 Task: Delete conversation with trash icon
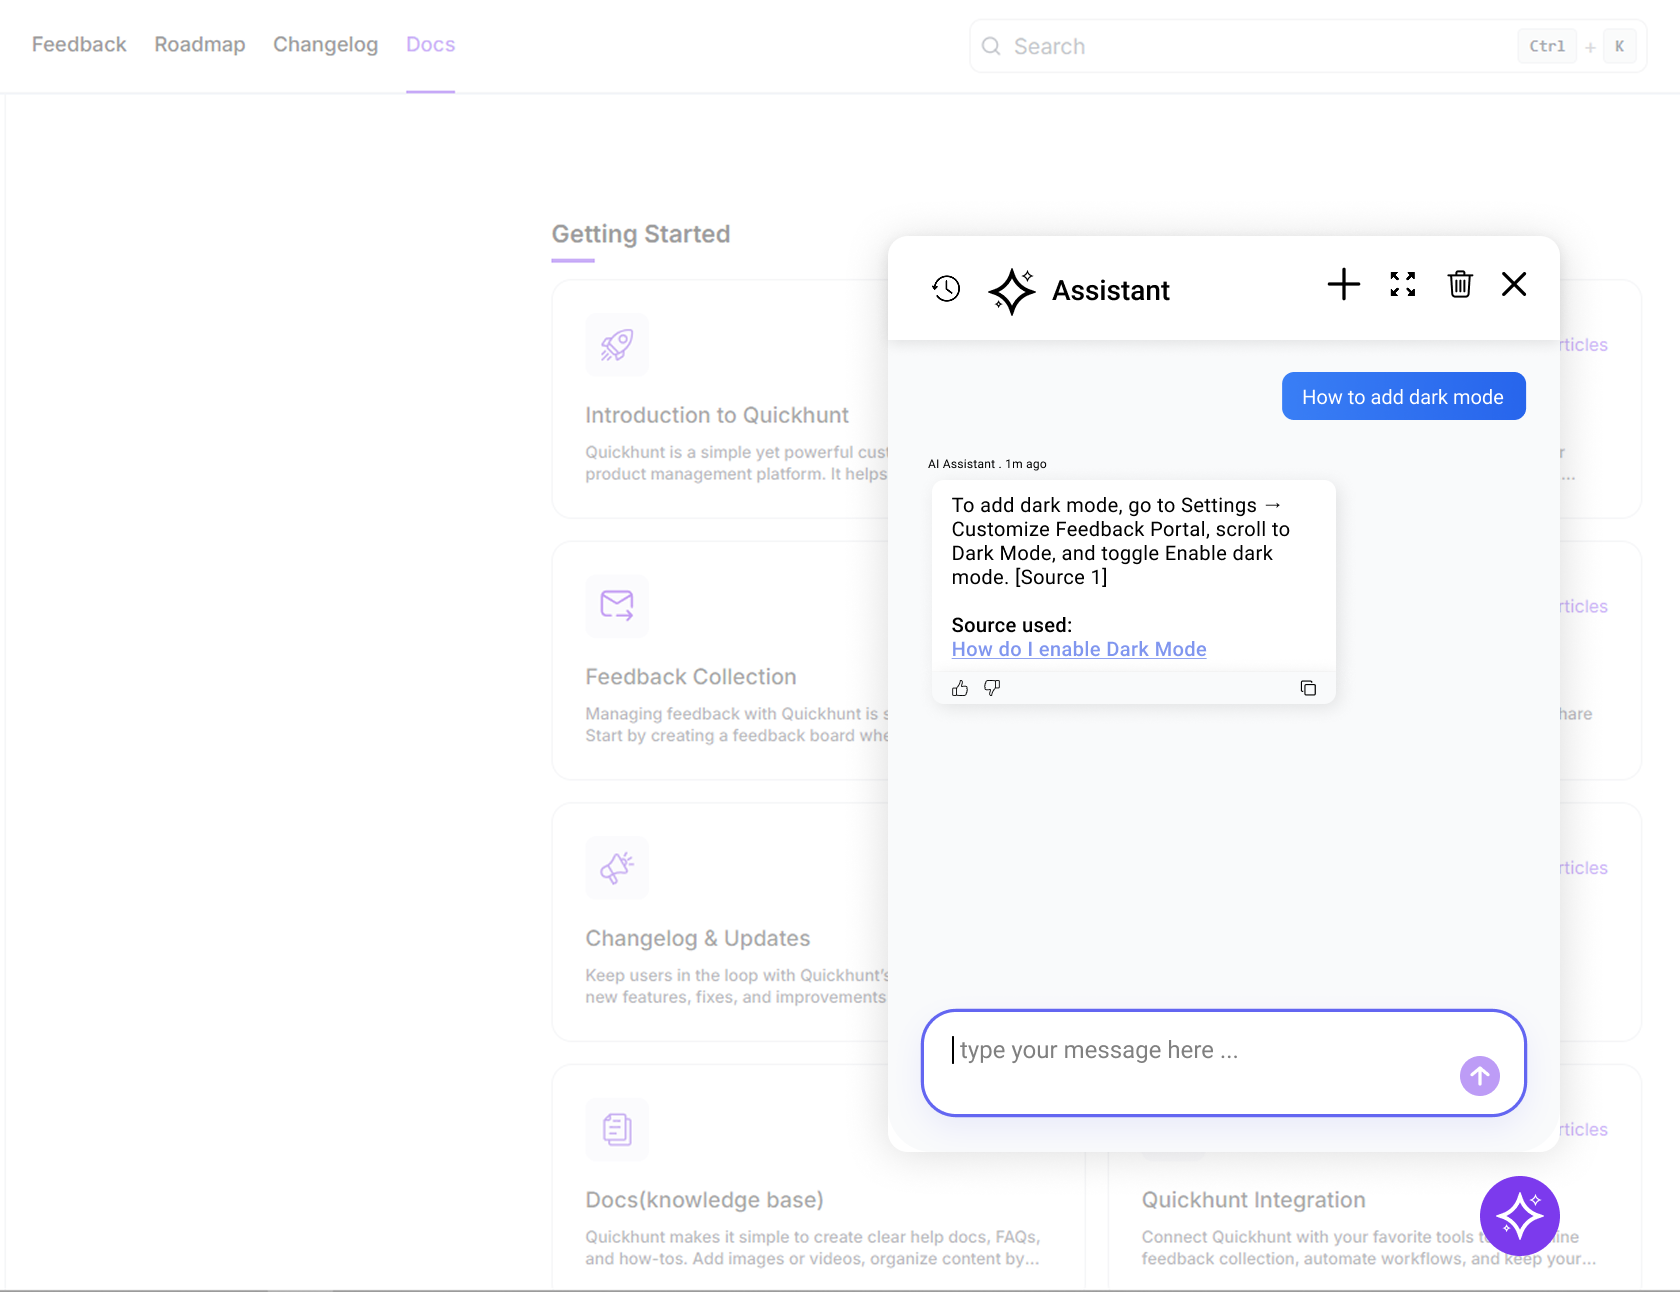pos(1460,284)
